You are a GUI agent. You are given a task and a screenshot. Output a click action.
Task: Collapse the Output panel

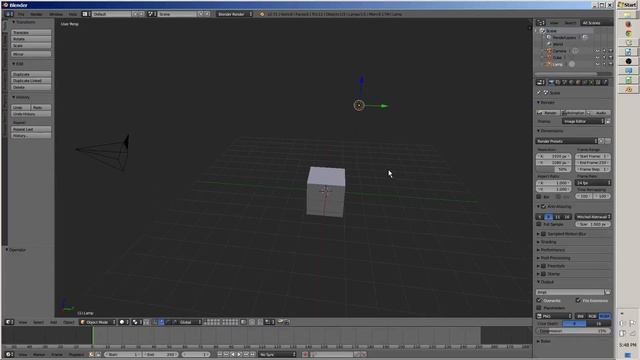547,282
